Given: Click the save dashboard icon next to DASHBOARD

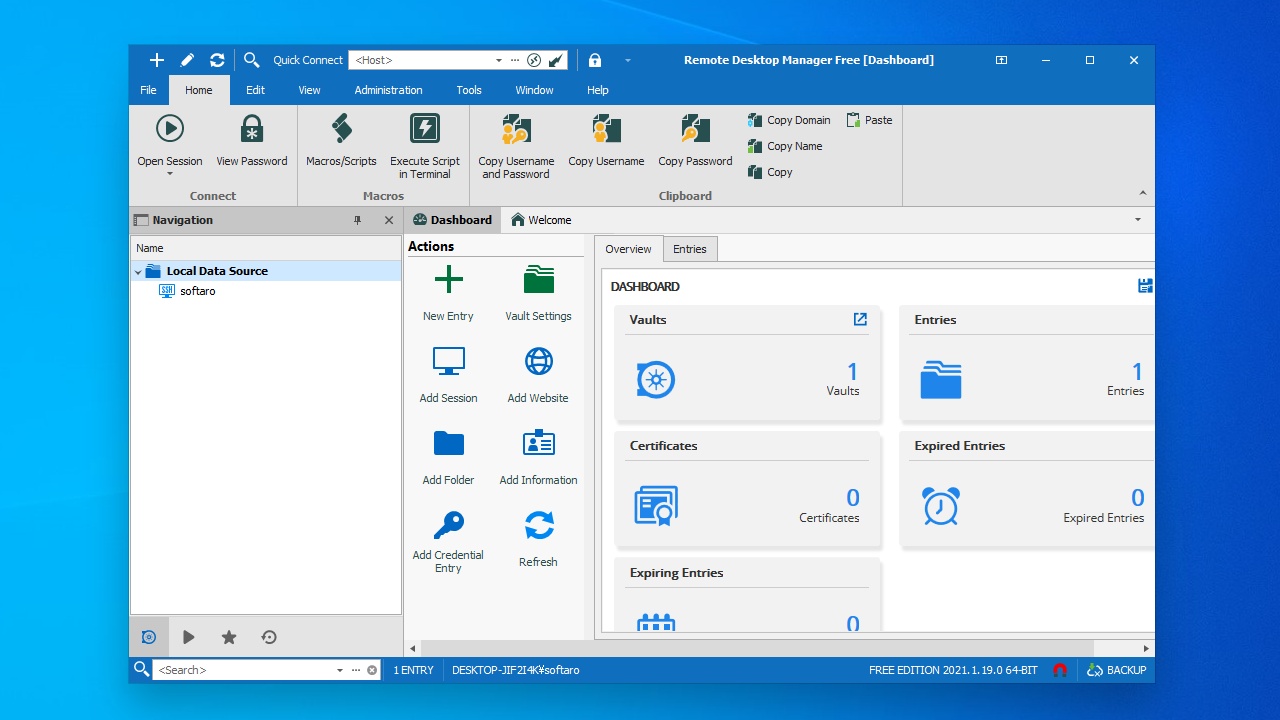Looking at the screenshot, I should tap(1146, 286).
